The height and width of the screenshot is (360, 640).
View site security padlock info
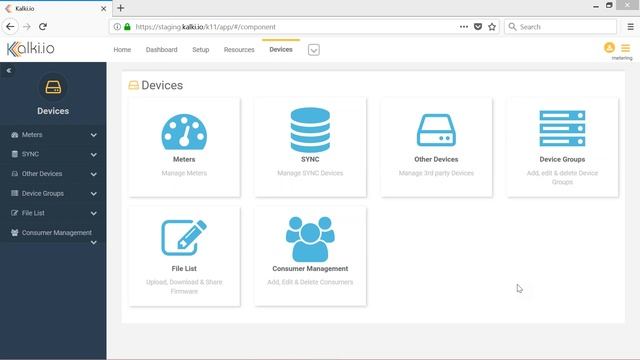[127, 27]
